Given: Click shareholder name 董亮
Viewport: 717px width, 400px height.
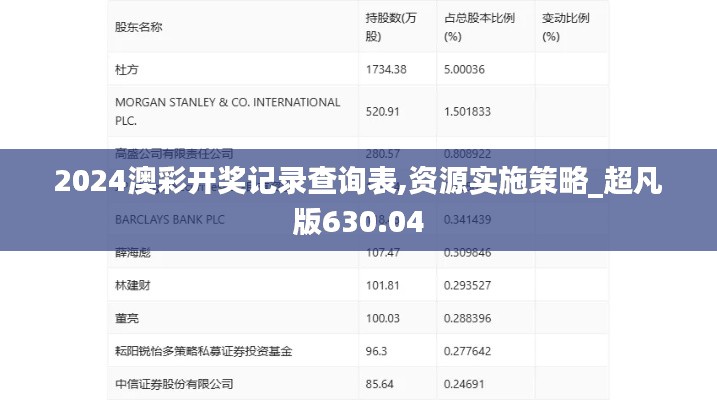Looking at the screenshot, I should coord(125,318).
